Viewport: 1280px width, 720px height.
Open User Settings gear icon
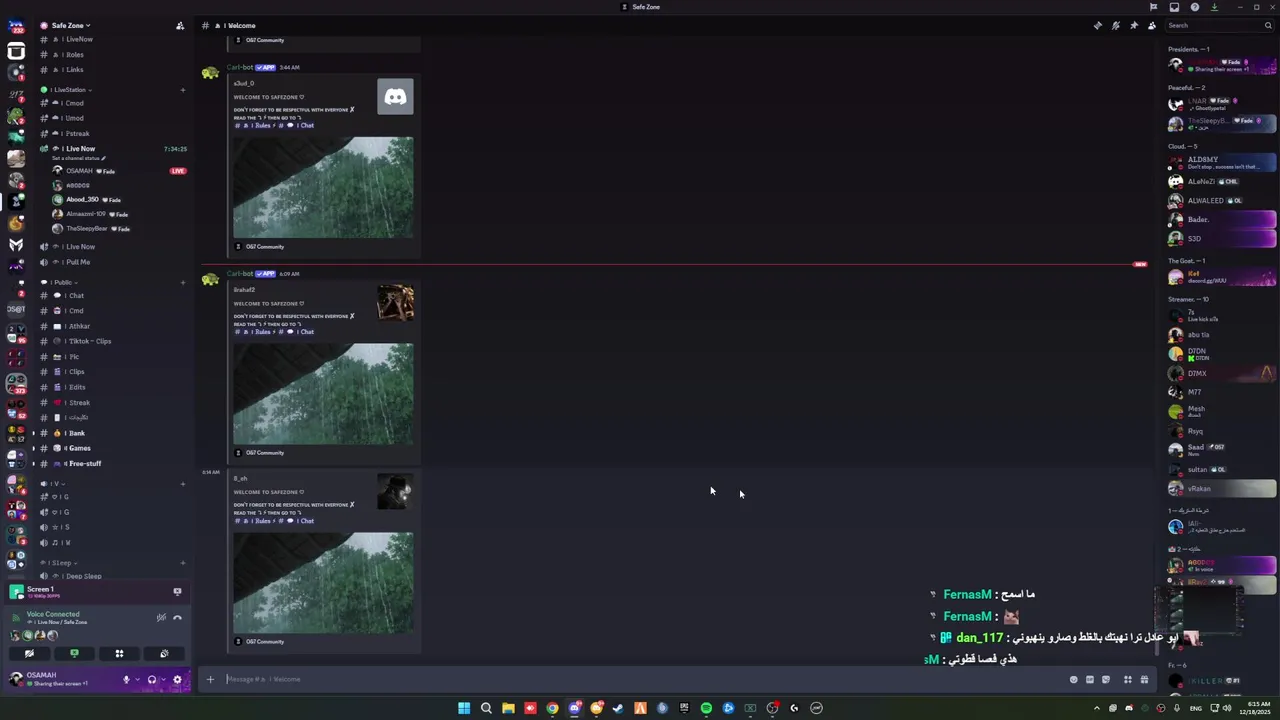coord(177,680)
